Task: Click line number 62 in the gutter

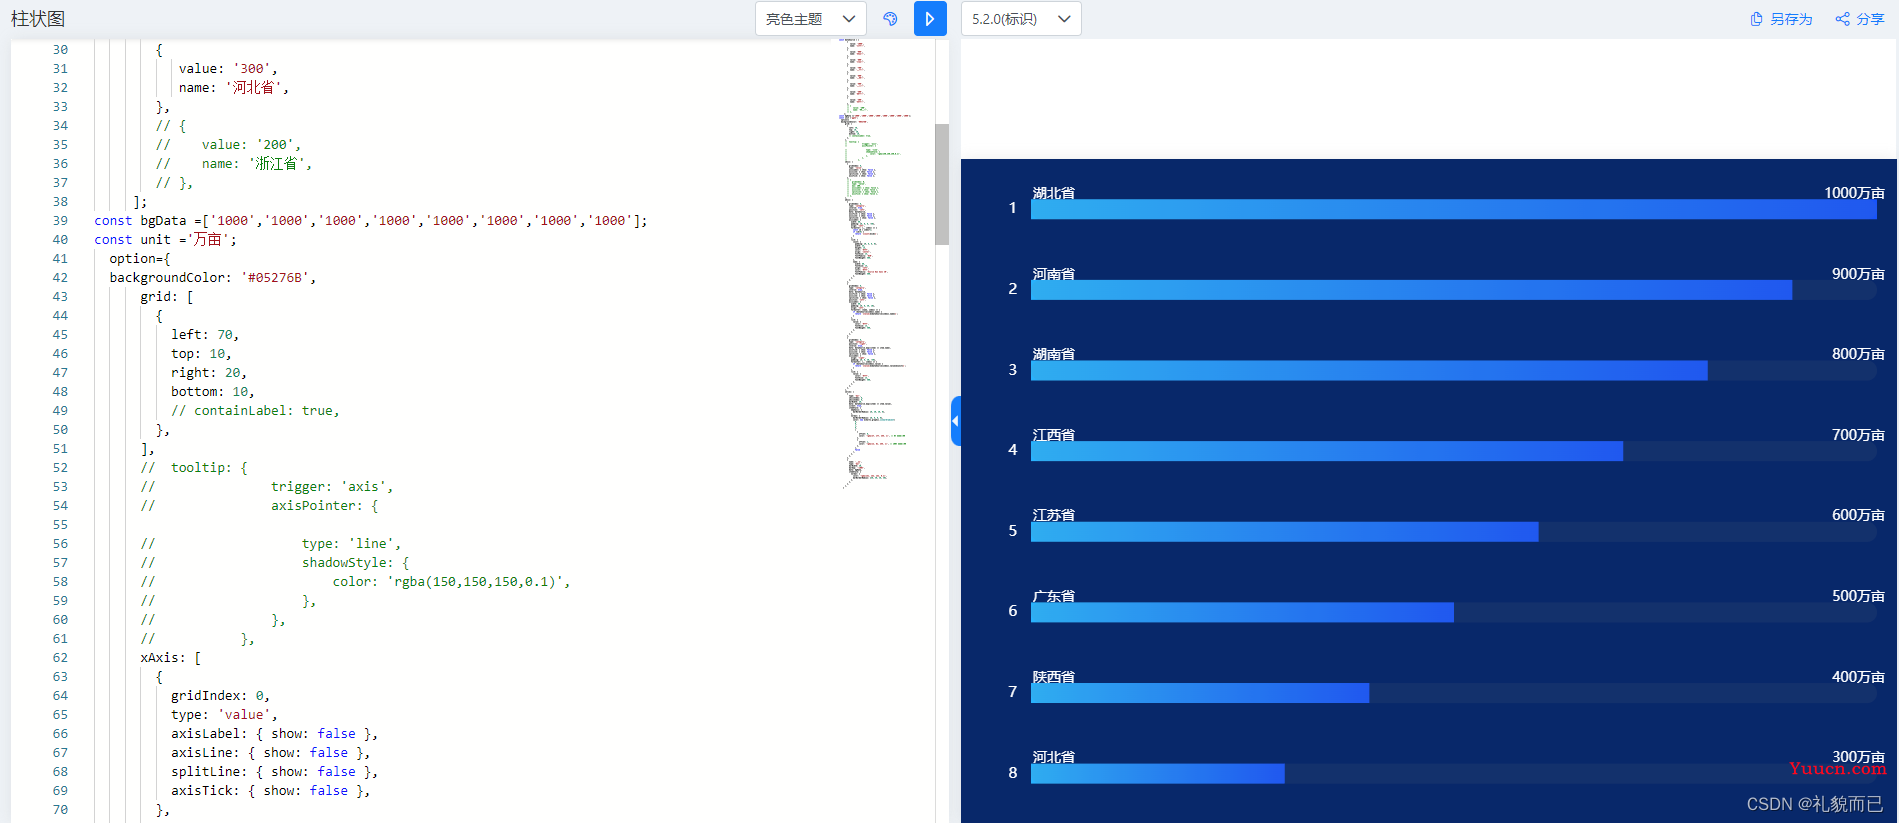Action: point(60,658)
